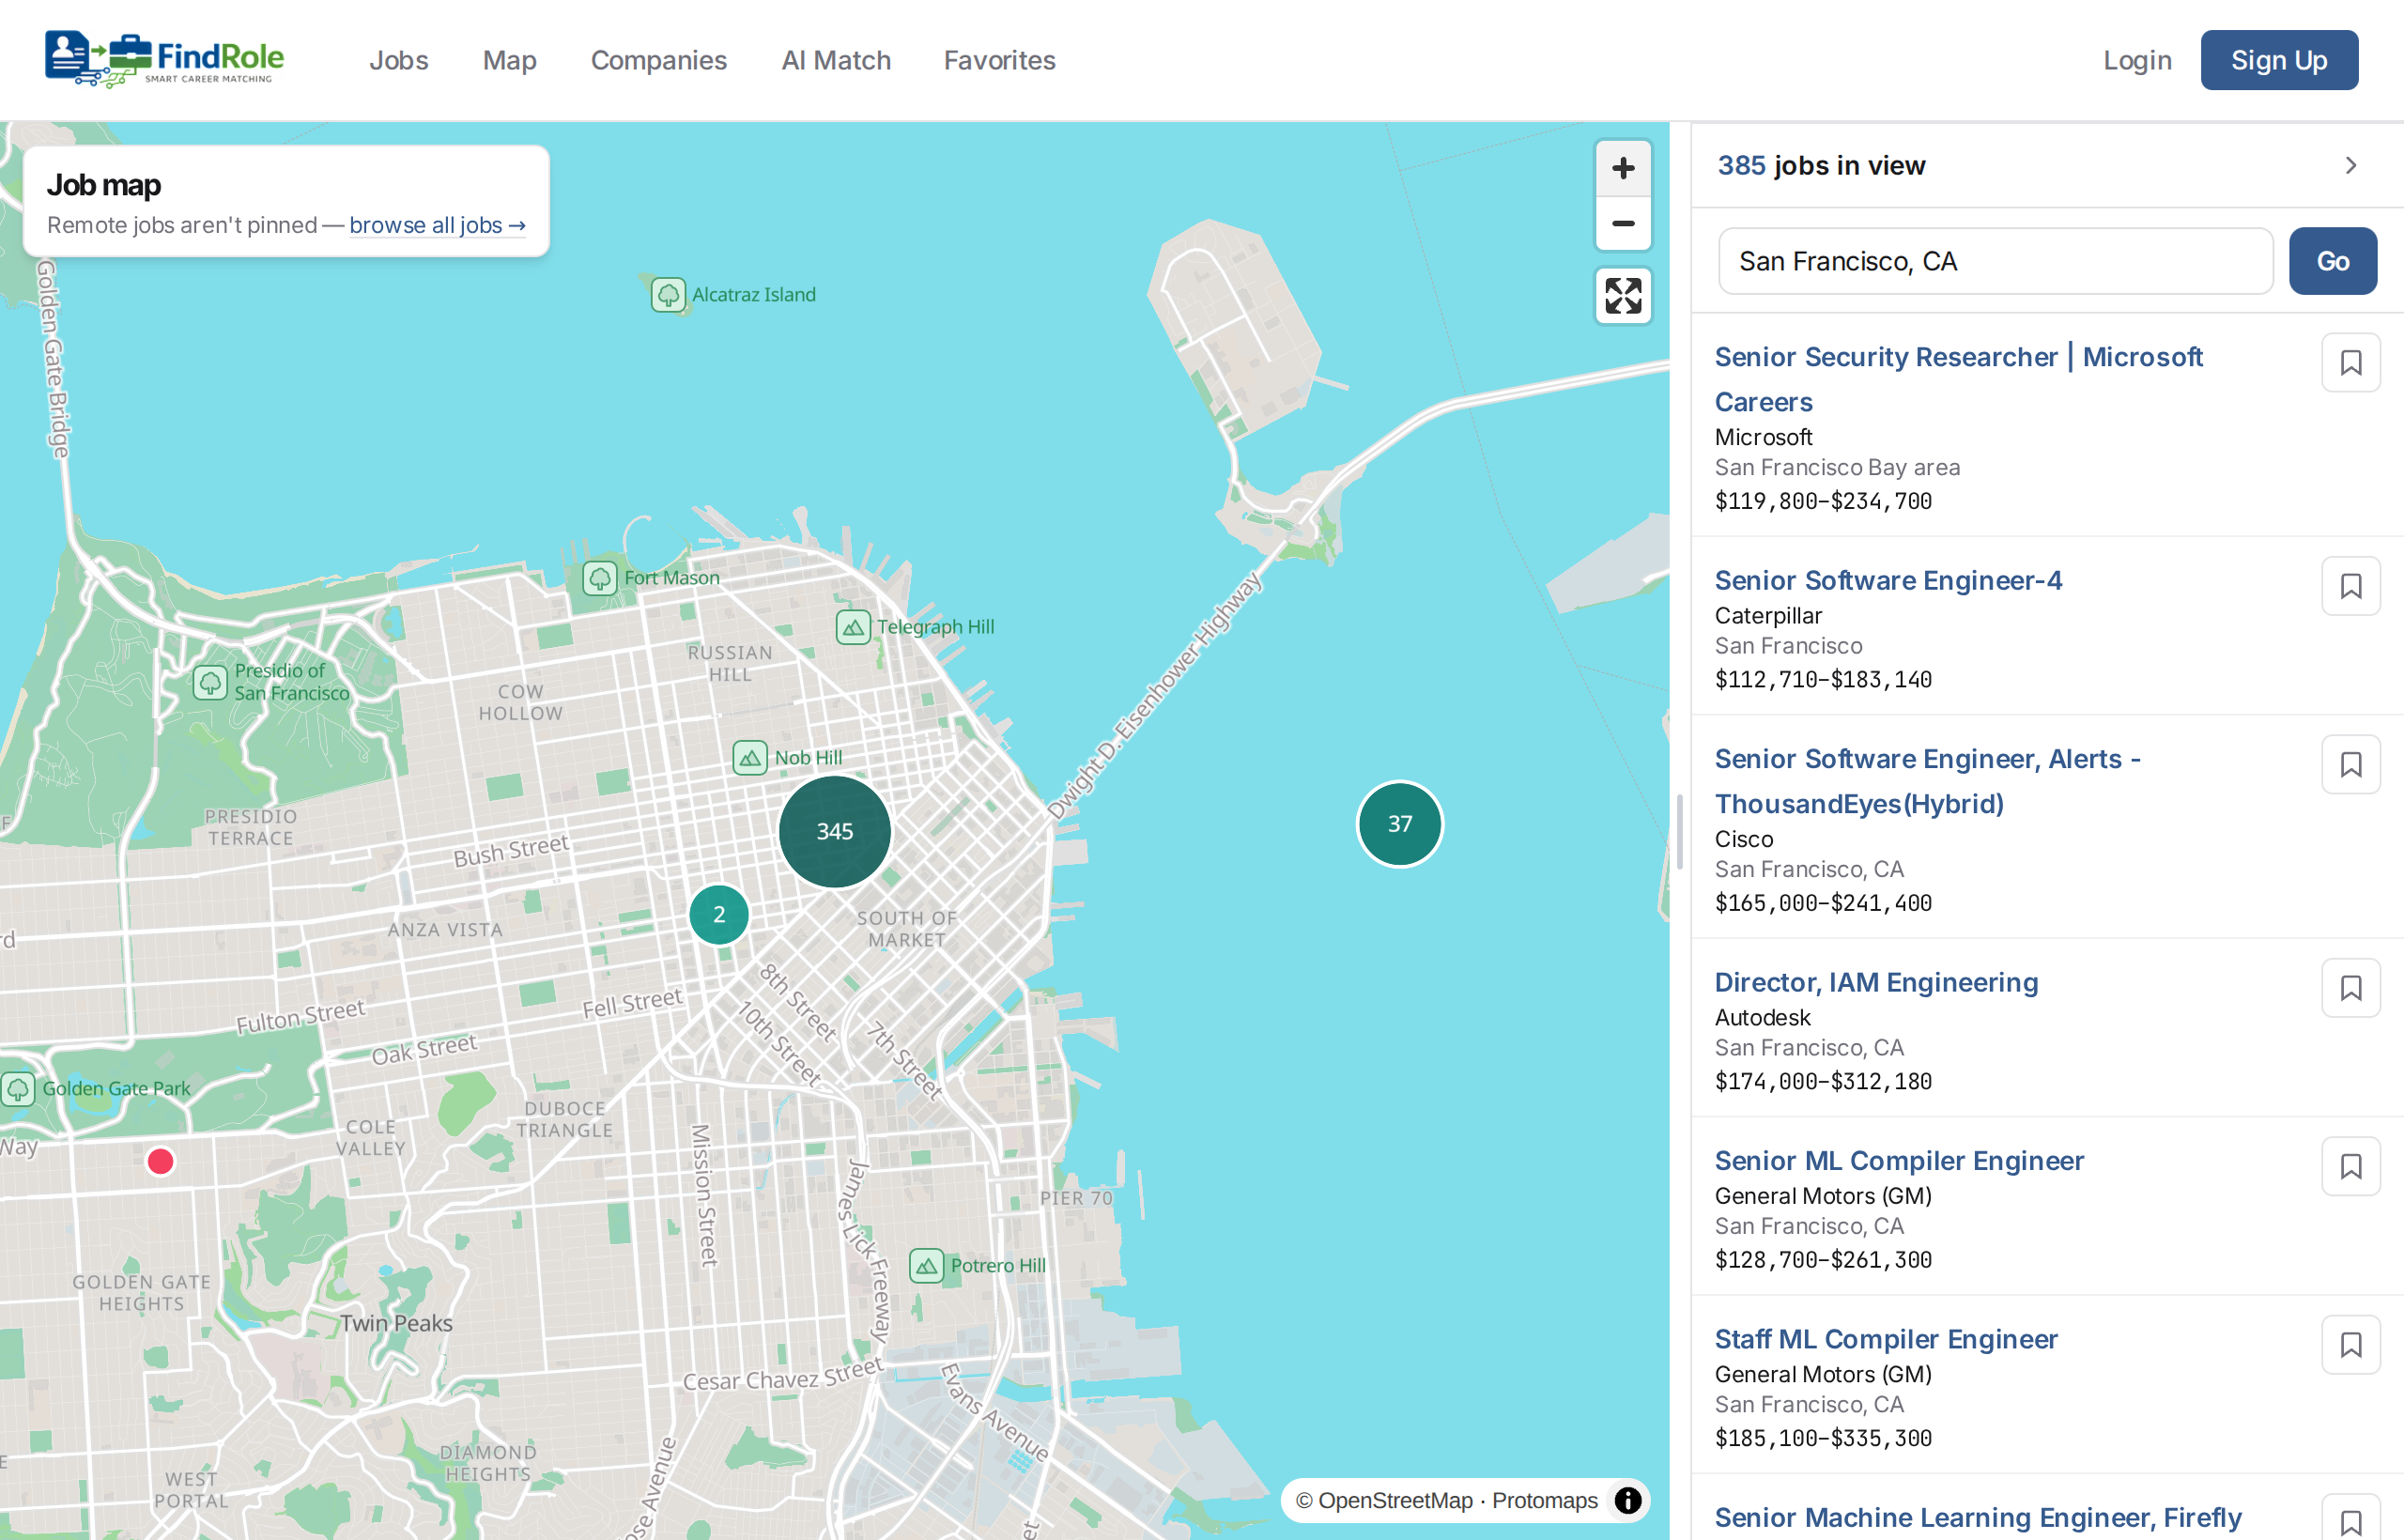Click the Twin Peaks map label
The width and height of the screenshot is (2404, 1540).
pos(396,1323)
